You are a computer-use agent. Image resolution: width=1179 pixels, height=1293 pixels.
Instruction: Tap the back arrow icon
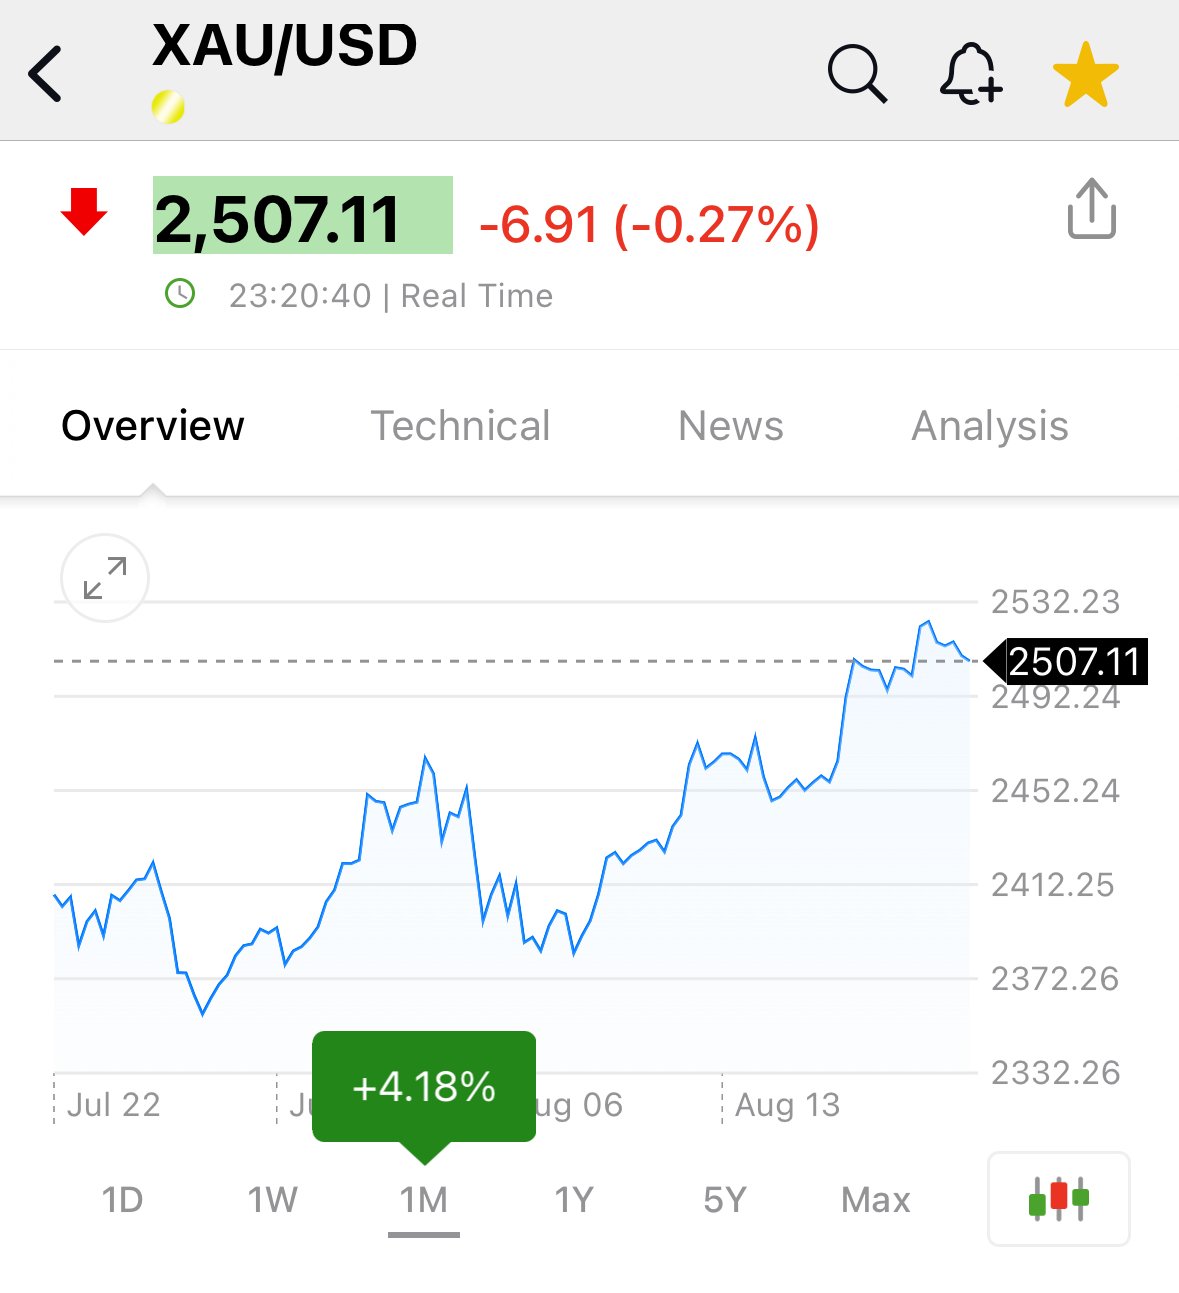click(45, 74)
